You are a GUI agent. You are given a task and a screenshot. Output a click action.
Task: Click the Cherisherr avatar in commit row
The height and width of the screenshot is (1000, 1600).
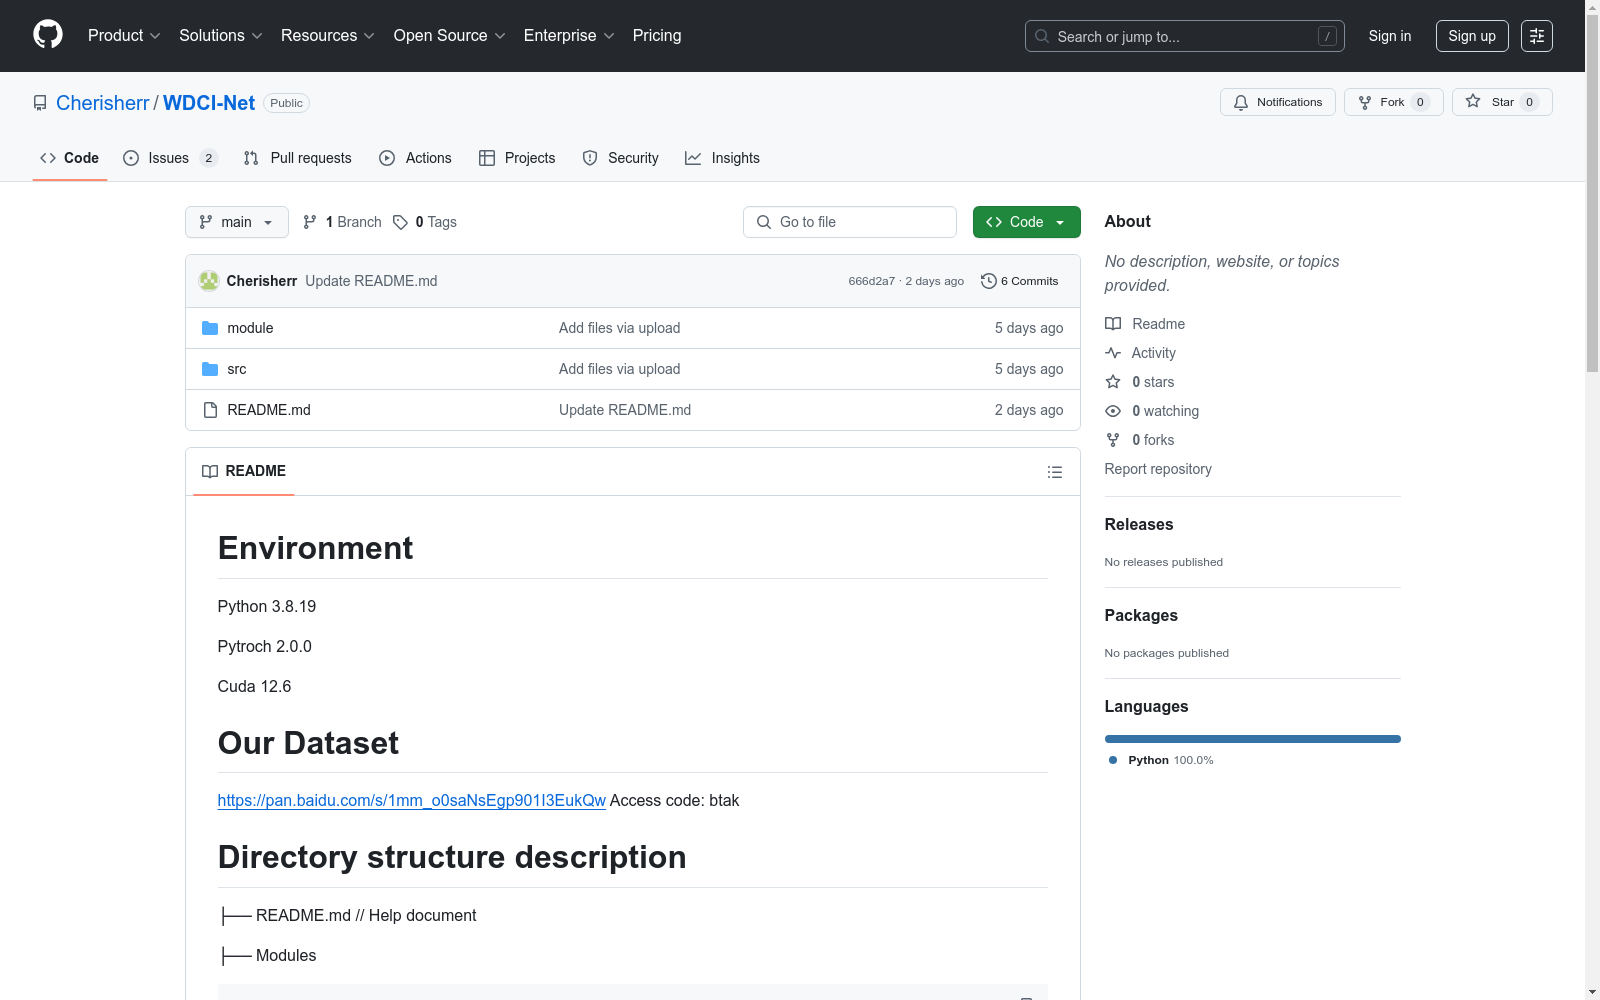point(209,281)
